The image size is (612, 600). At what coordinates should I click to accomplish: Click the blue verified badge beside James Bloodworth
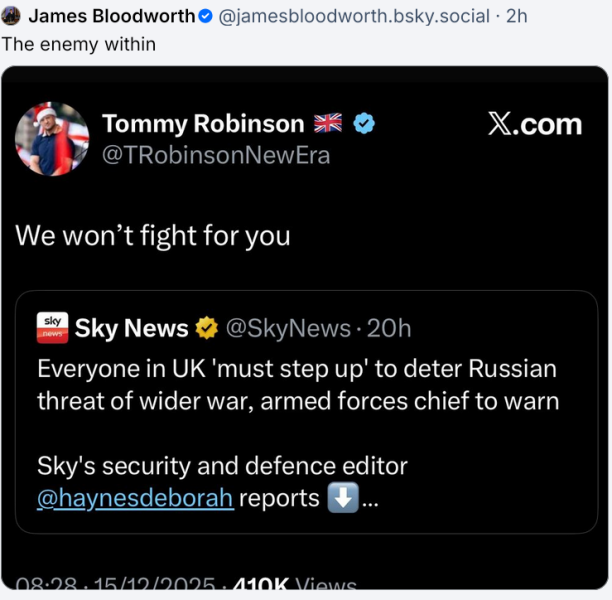[x=204, y=16]
